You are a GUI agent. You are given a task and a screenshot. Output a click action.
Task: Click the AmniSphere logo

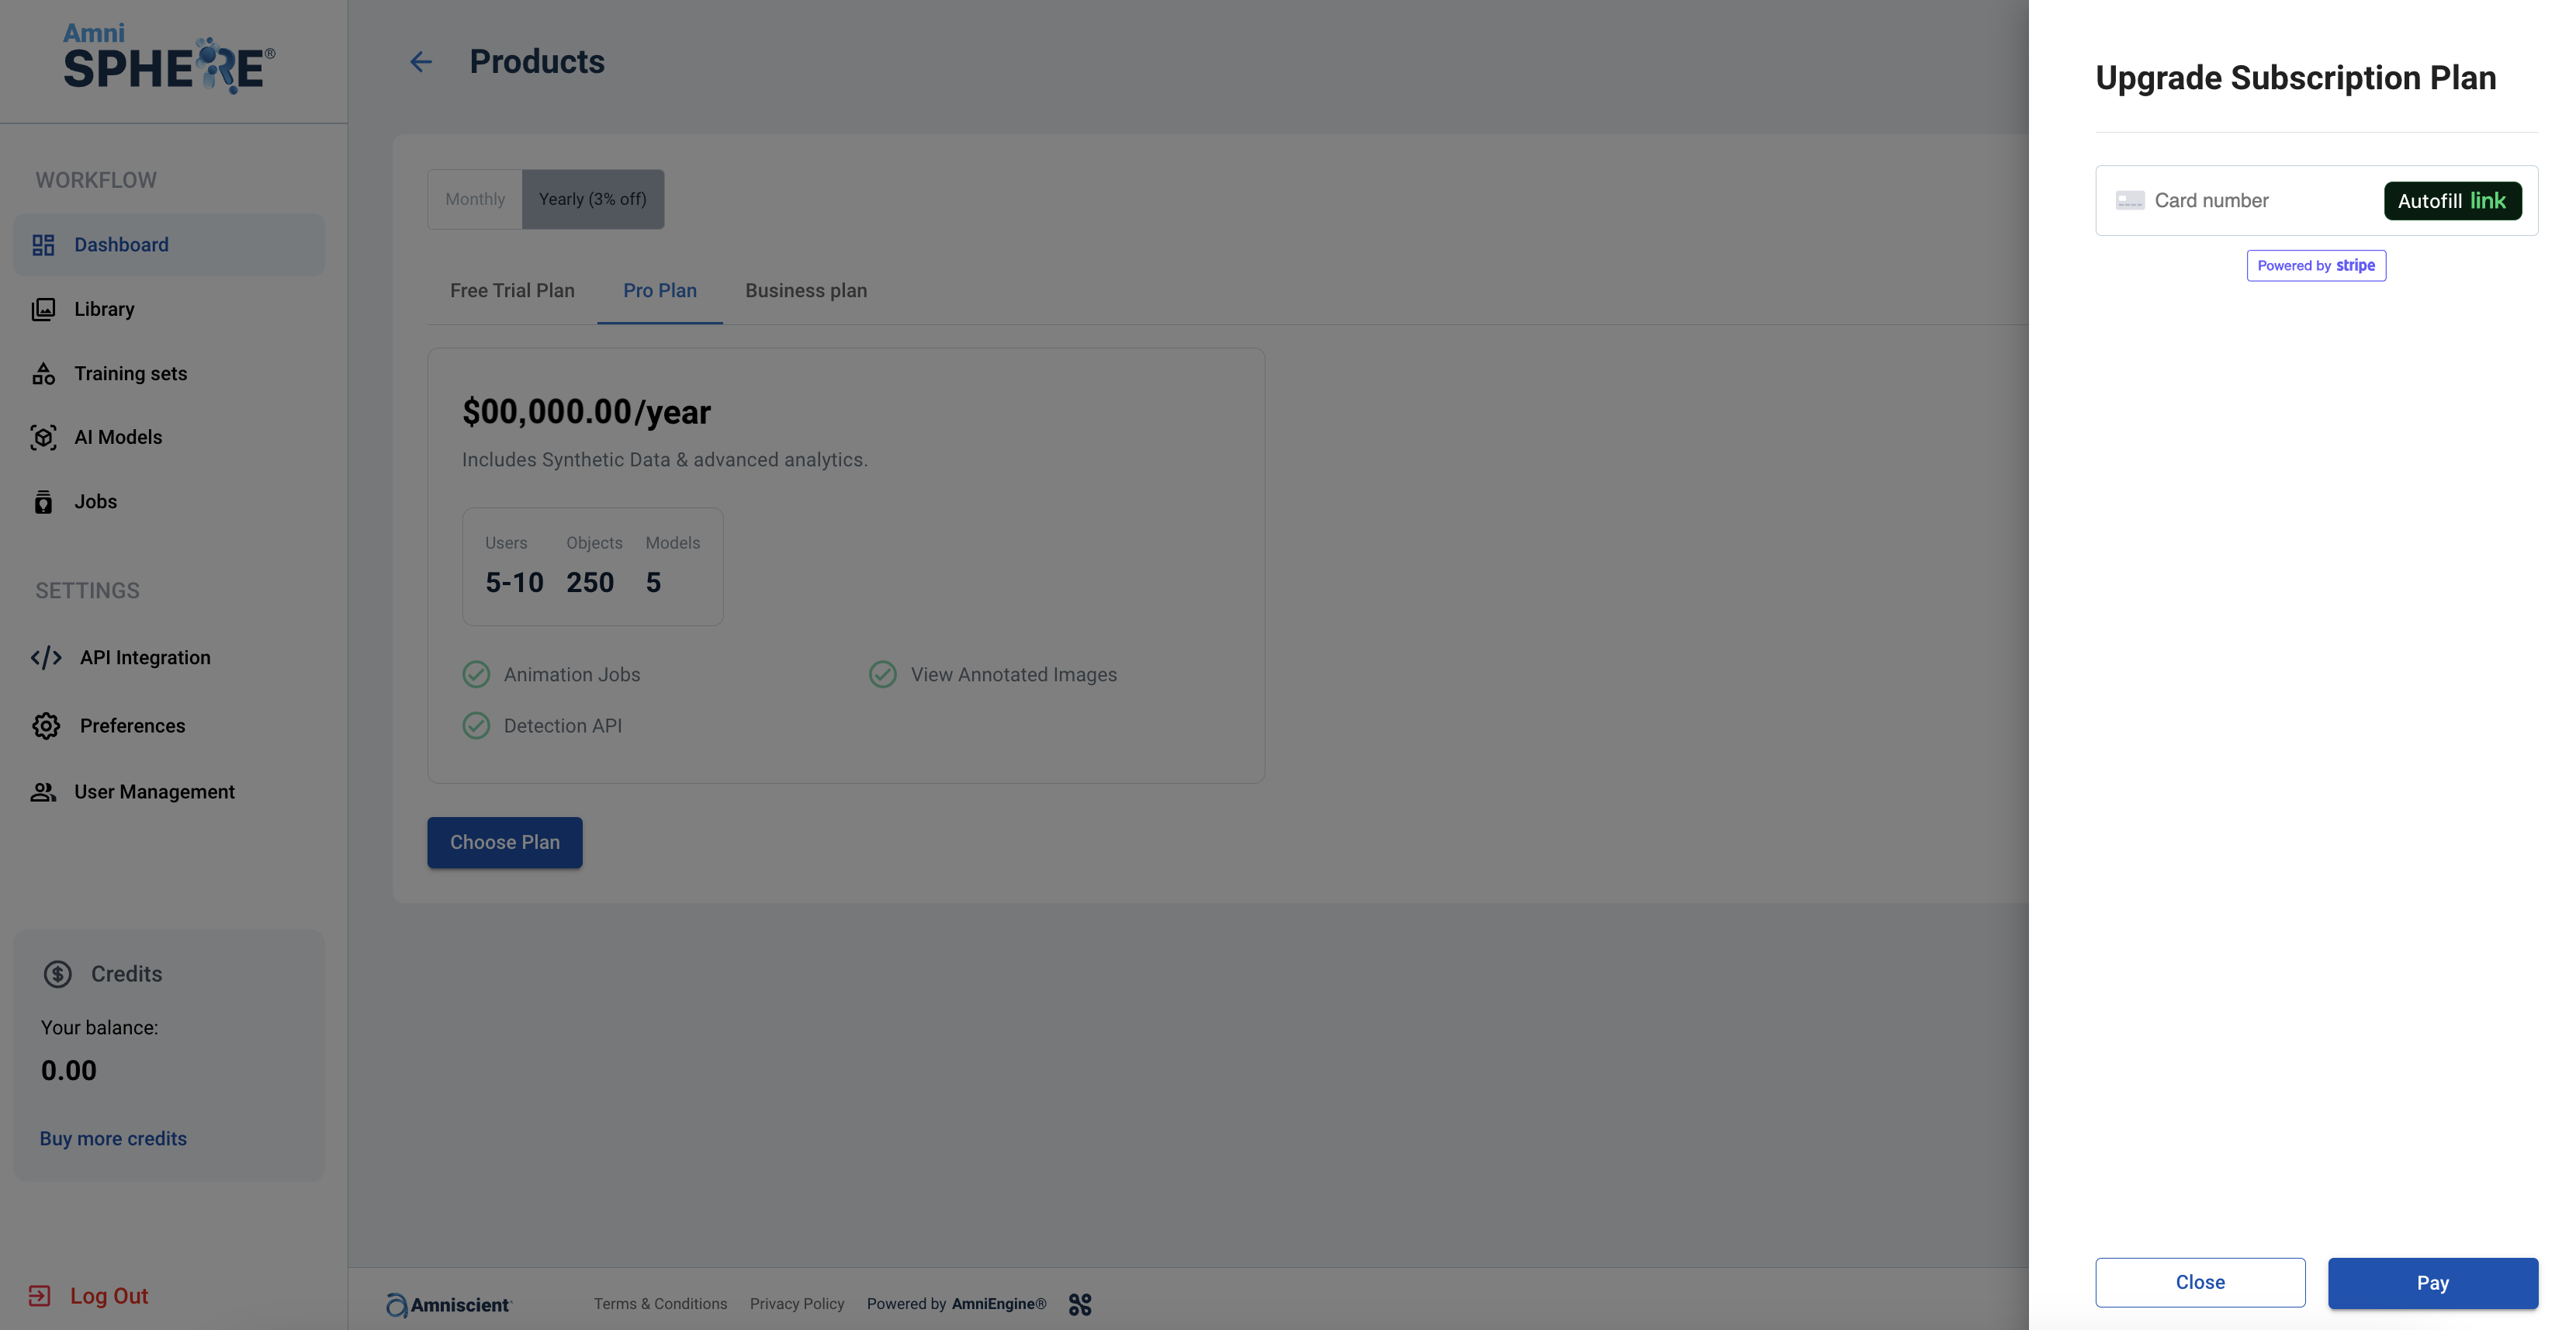169,59
